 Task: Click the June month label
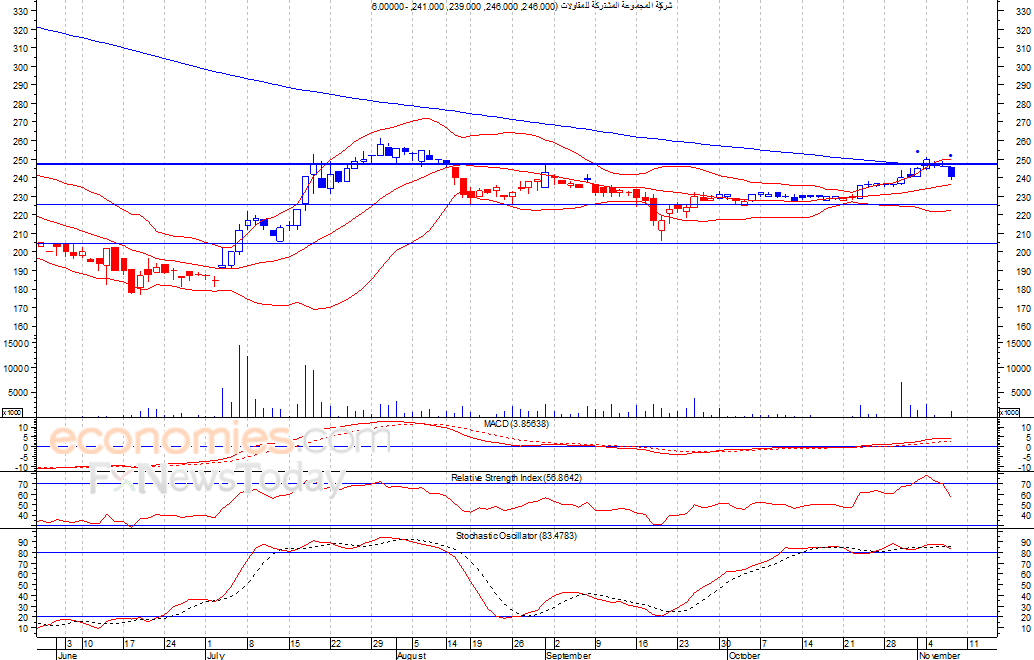point(68,655)
